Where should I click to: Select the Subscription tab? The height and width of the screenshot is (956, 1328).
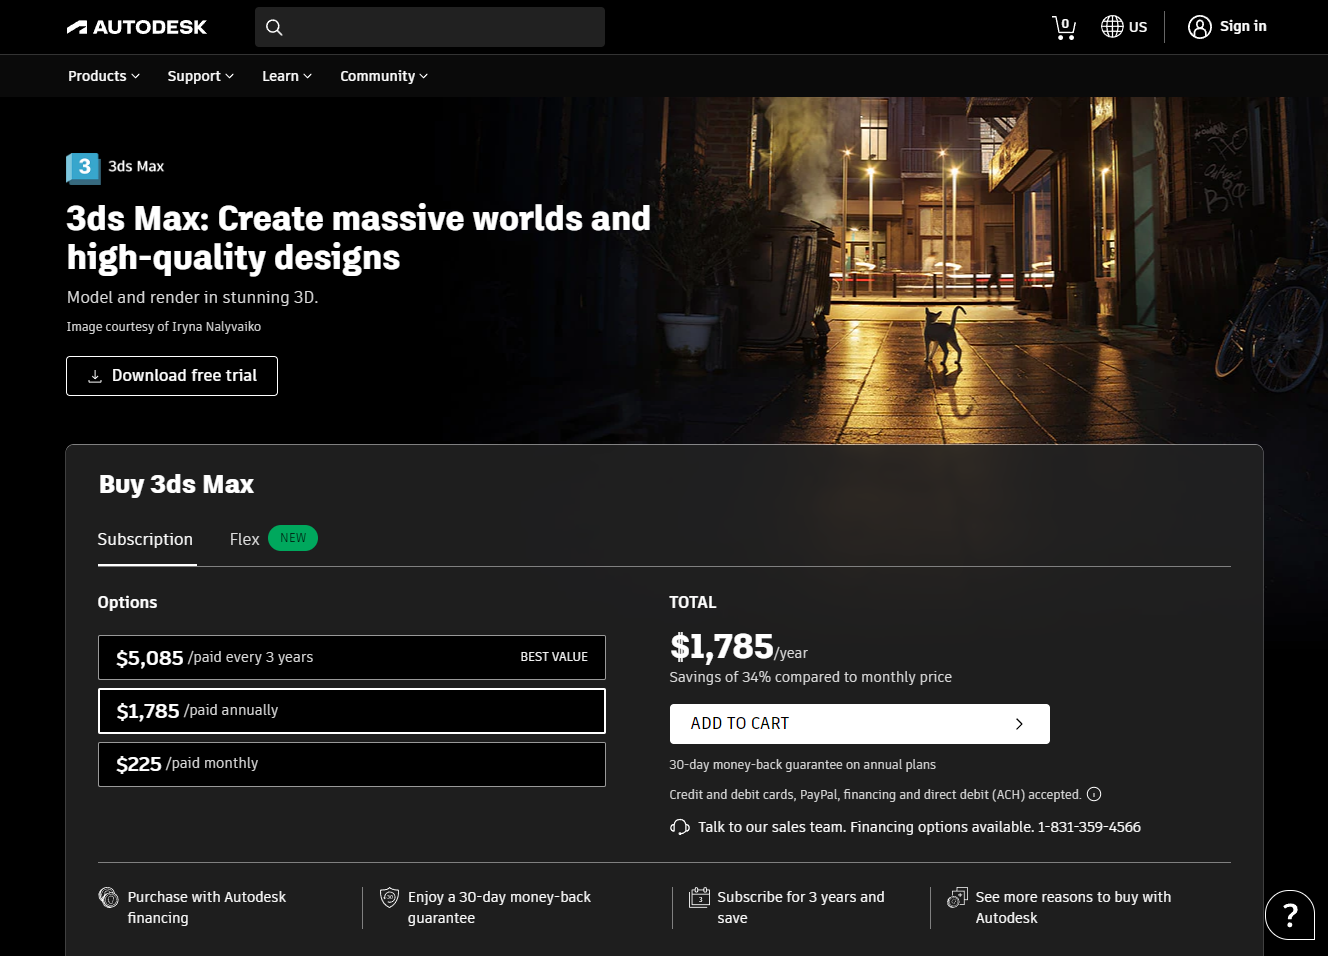145,539
